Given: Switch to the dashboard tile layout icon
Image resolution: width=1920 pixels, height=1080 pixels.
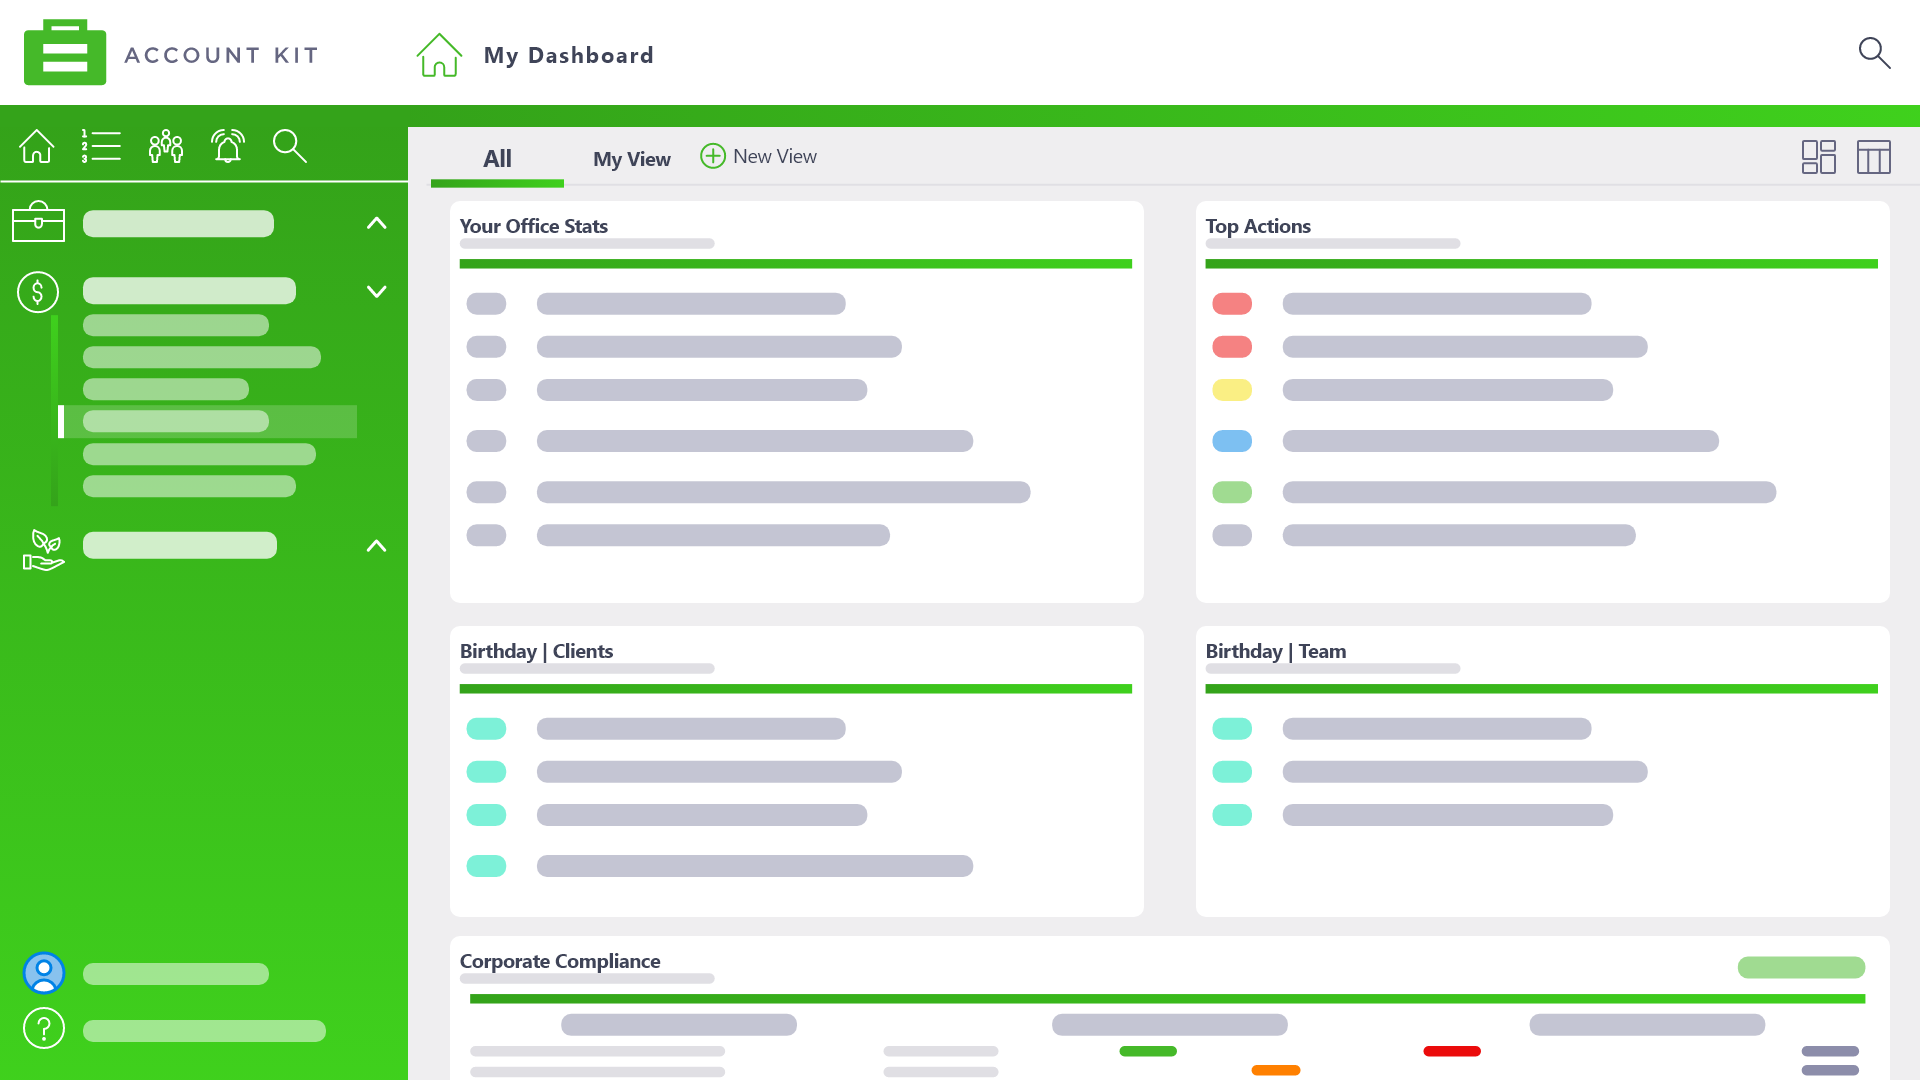Looking at the screenshot, I should (1819, 157).
